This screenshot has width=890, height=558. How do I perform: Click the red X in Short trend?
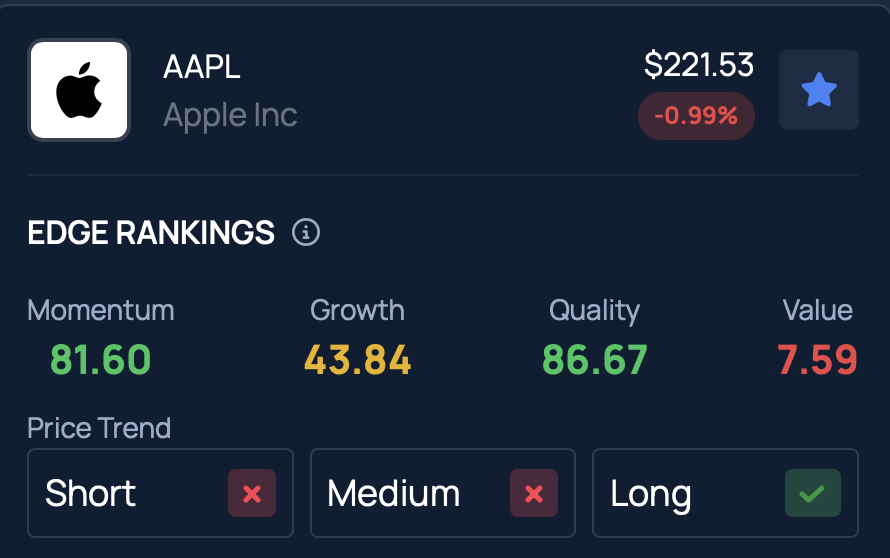tap(252, 493)
